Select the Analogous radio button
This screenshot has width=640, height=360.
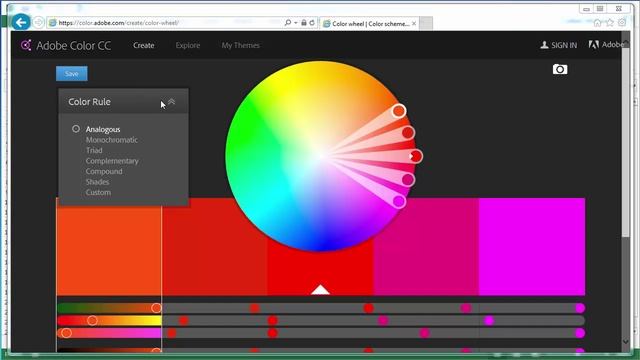76,129
